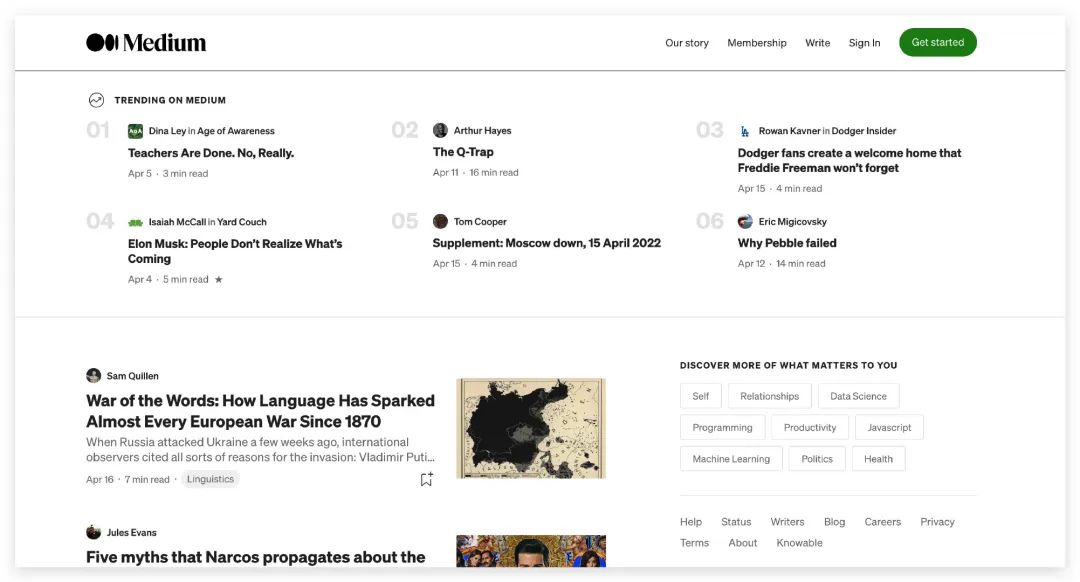The image size is (1080, 582).
Task: Click Arthur Hayes' profile avatar
Action: pyautogui.click(x=440, y=130)
